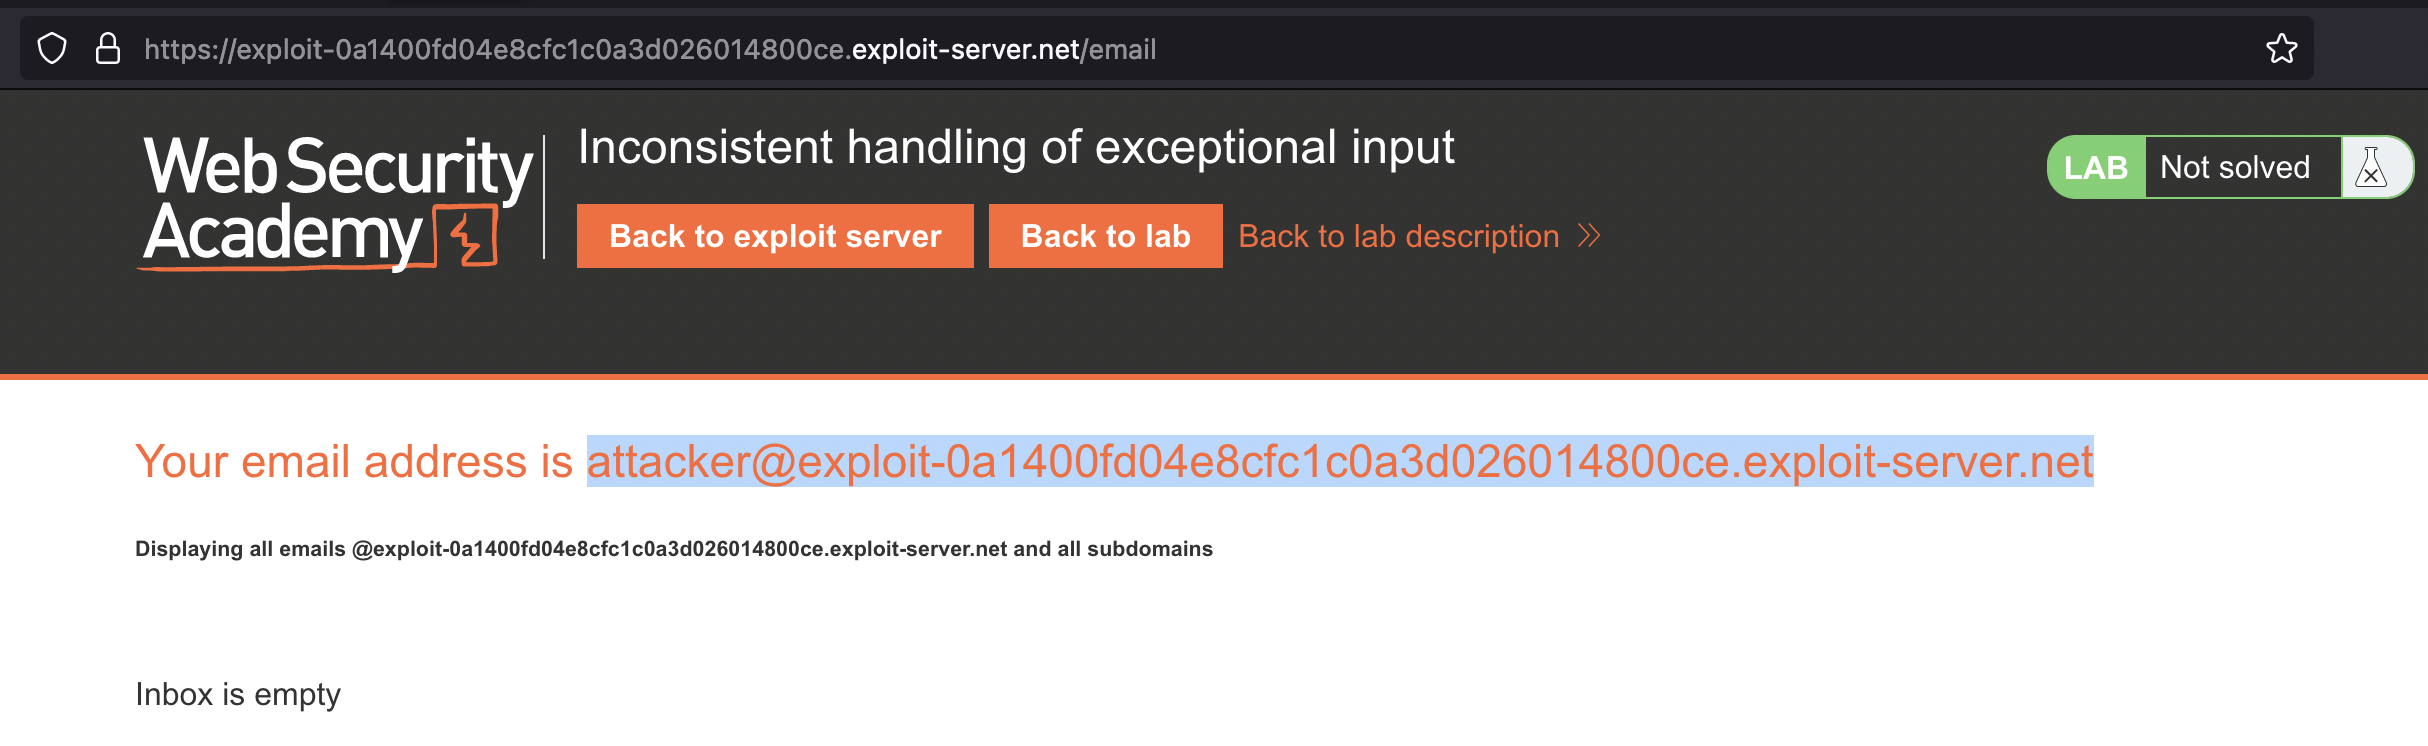Screen dimensions: 2428x746
Task: Click the orange separator line under header
Action: 1214,377
